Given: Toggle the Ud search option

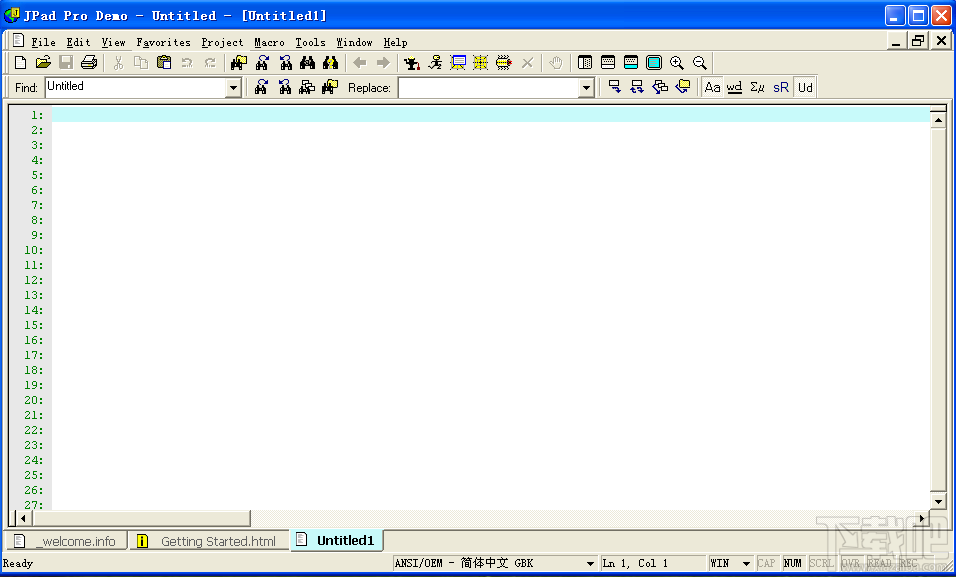Looking at the screenshot, I should pyautogui.click(x=805, y=87).
